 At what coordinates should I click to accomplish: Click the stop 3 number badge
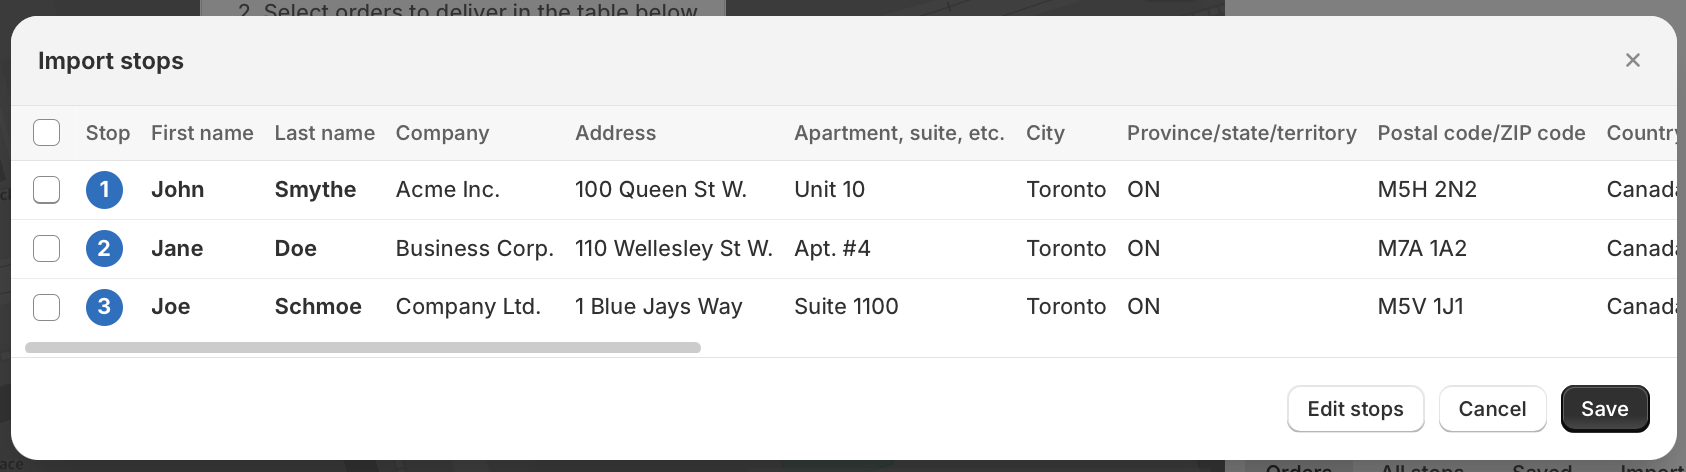pos(104,307)
